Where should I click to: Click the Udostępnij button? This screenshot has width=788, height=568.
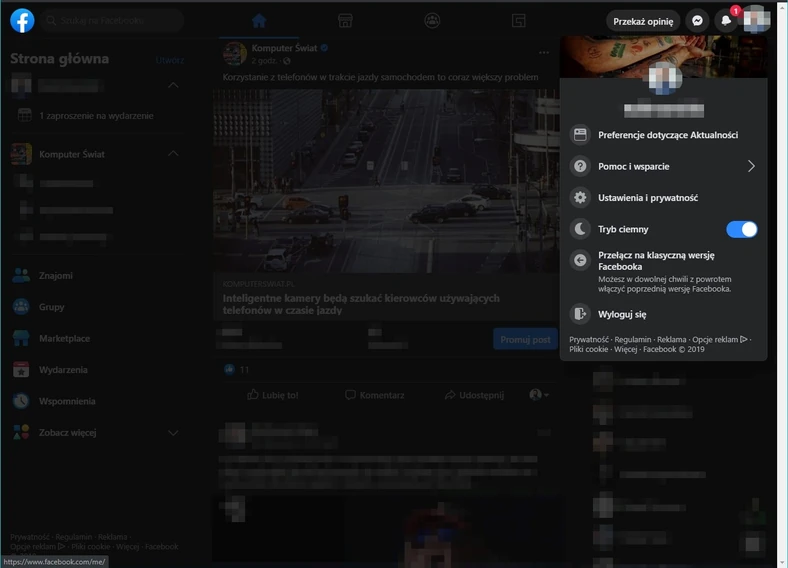[x=474, y=395]
